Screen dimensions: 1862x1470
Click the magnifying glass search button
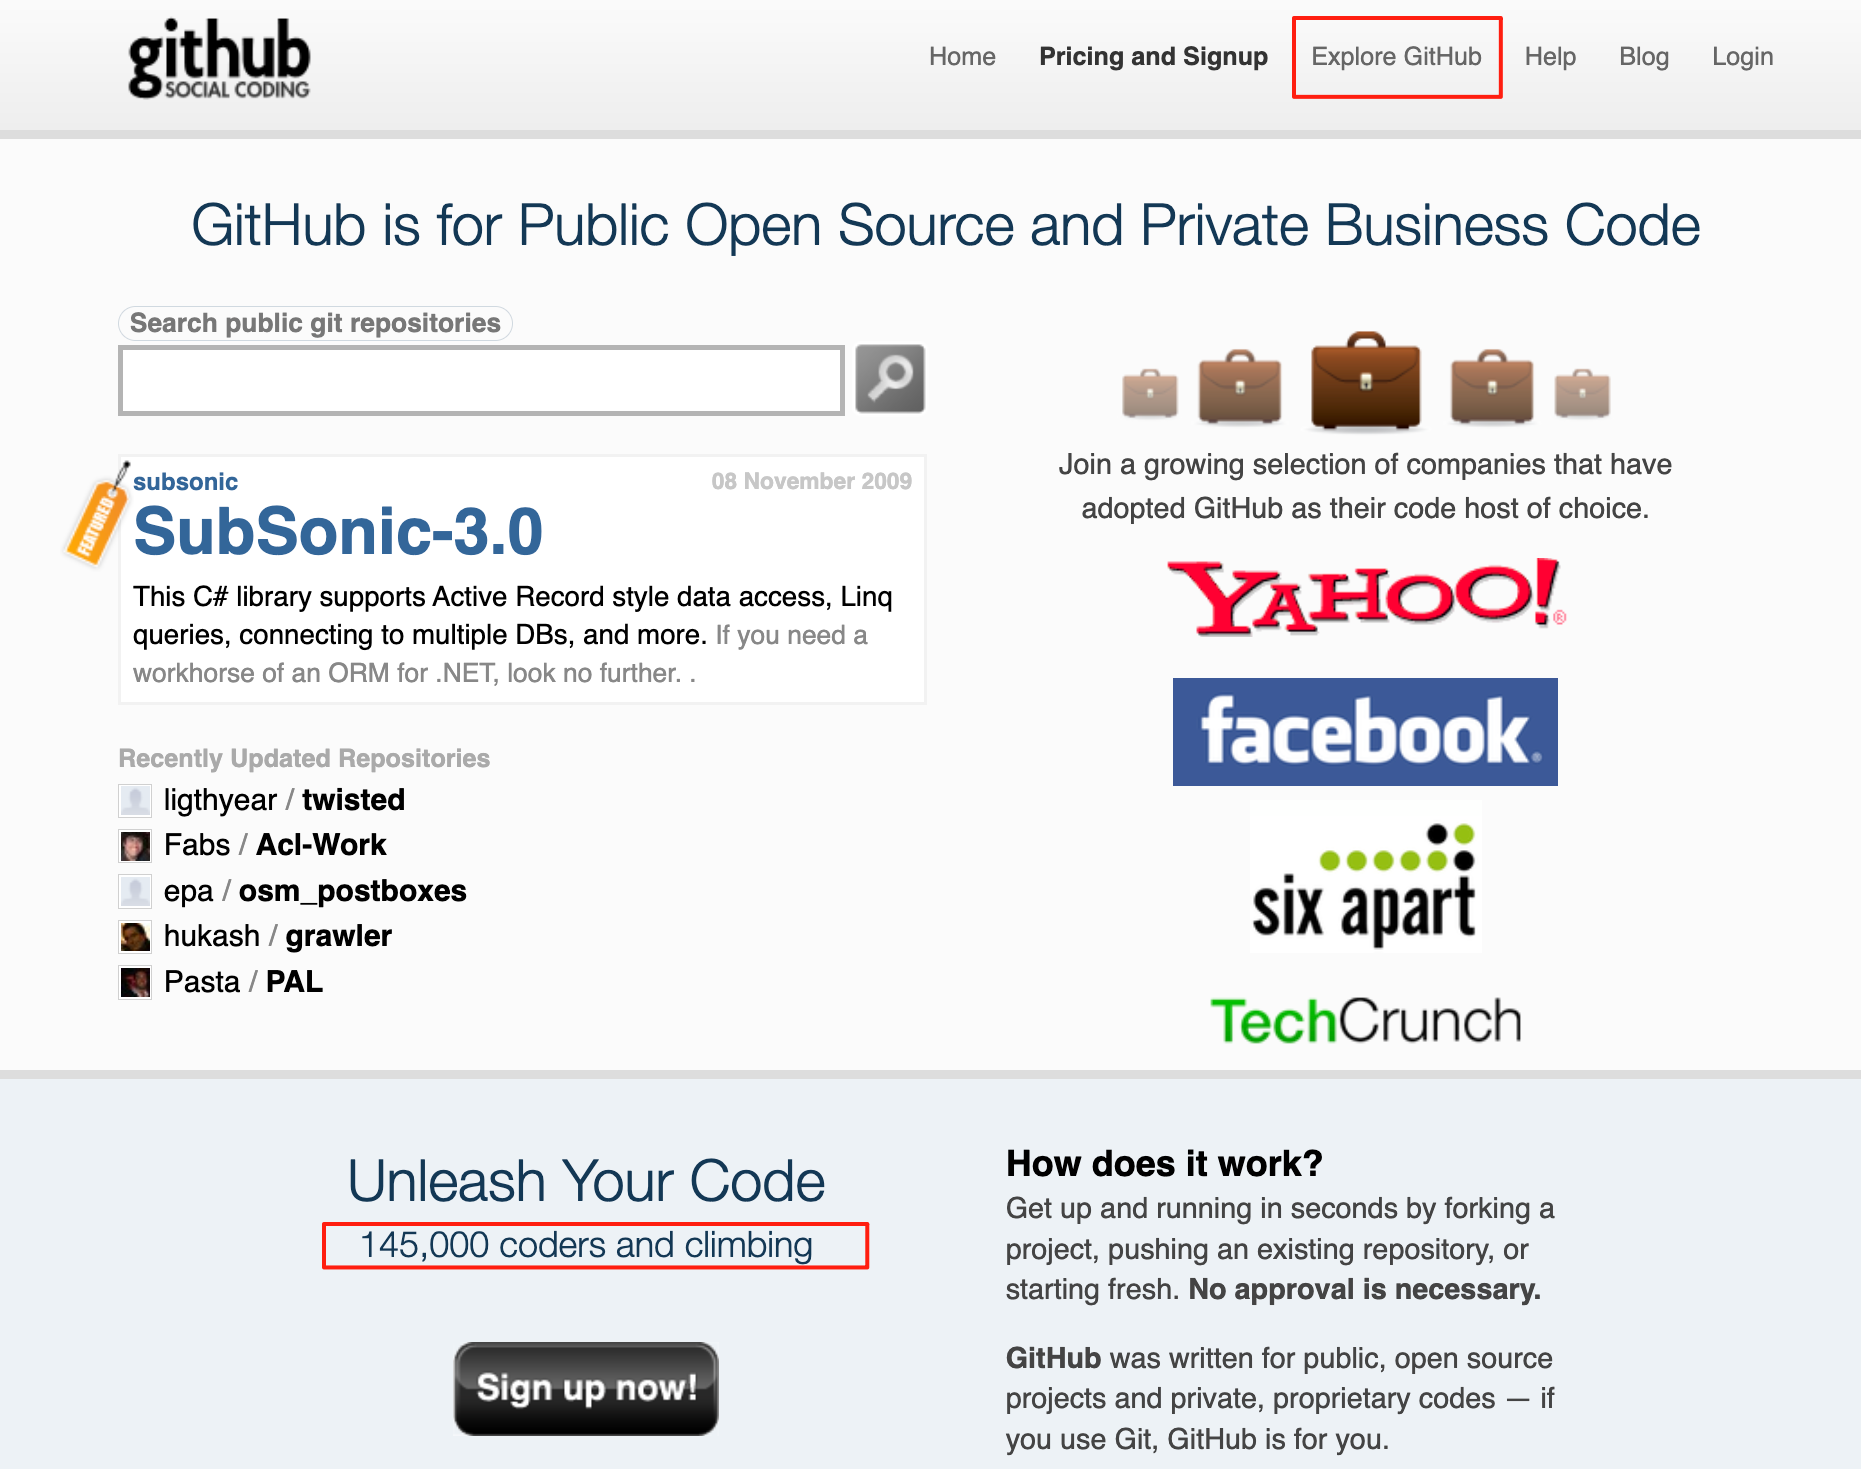[890, 379]
